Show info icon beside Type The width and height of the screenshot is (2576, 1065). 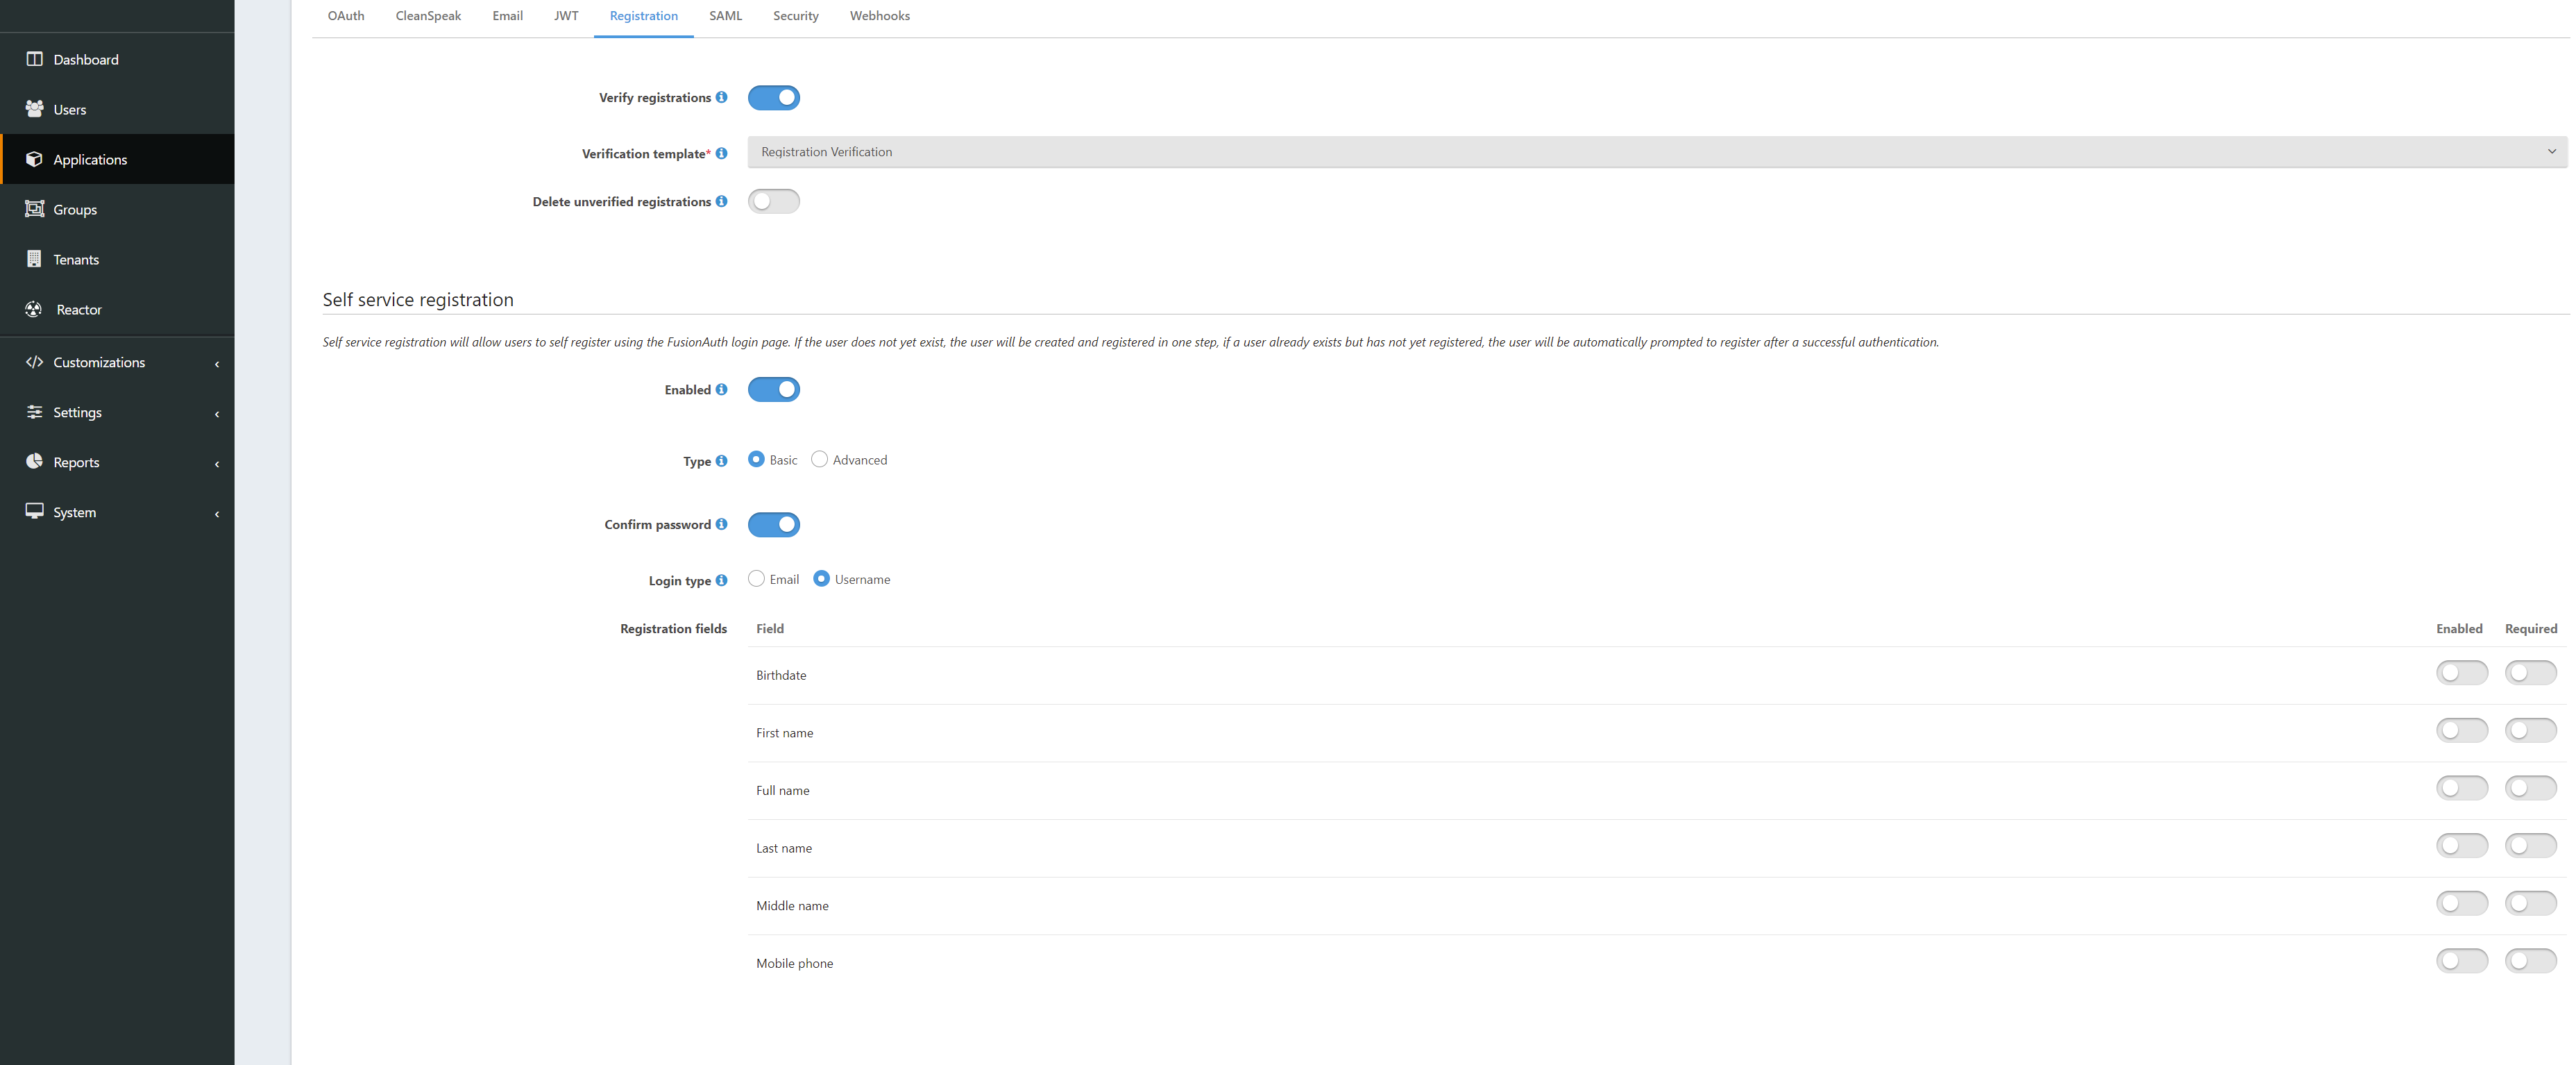pos(721,461)
